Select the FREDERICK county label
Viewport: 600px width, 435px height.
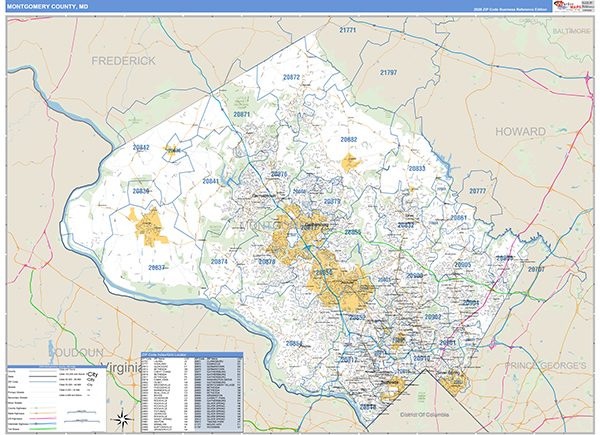click(x=124, y=62)
